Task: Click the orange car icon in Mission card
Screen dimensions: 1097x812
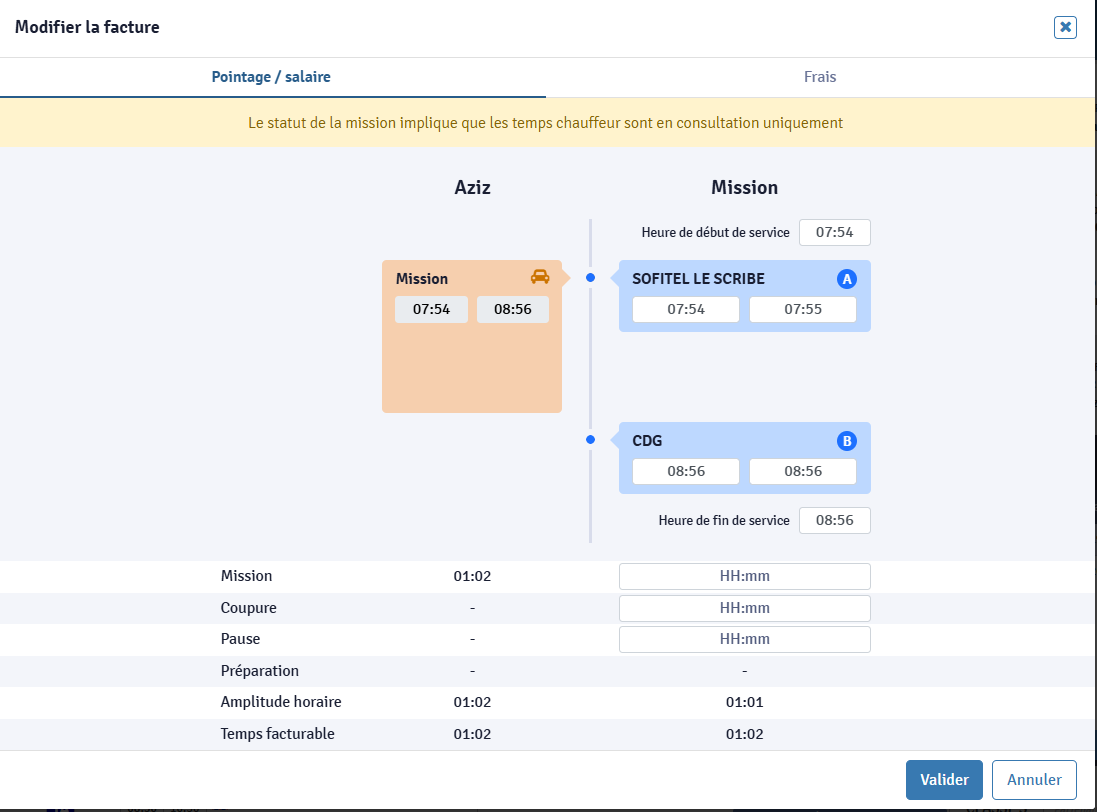Action: 539,277
